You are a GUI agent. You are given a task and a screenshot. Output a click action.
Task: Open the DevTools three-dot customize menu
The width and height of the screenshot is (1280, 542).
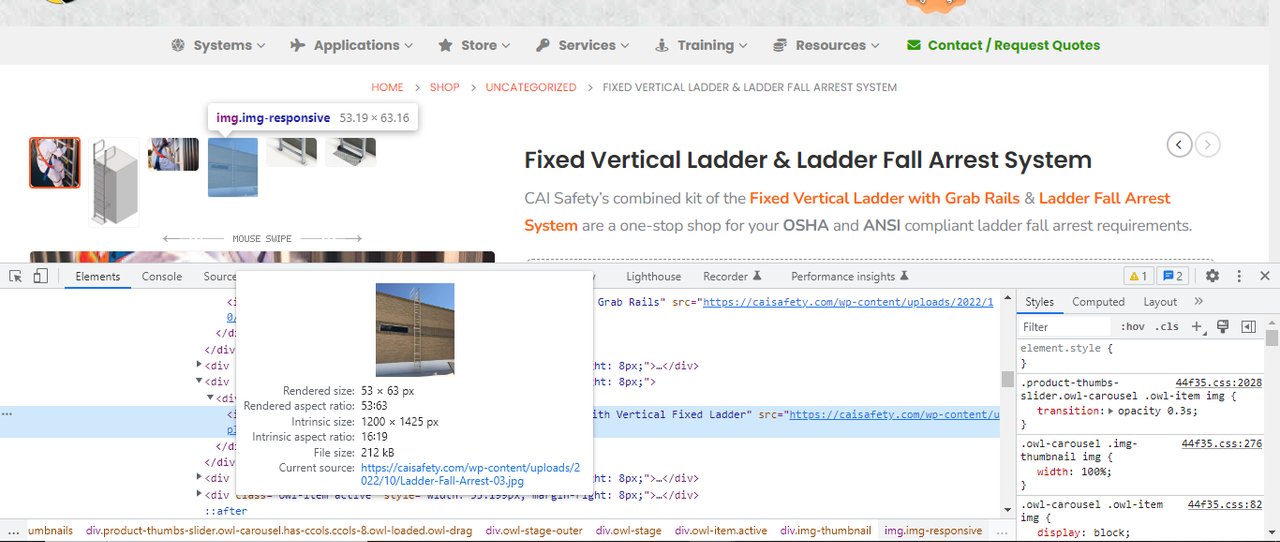point(1239,276)
